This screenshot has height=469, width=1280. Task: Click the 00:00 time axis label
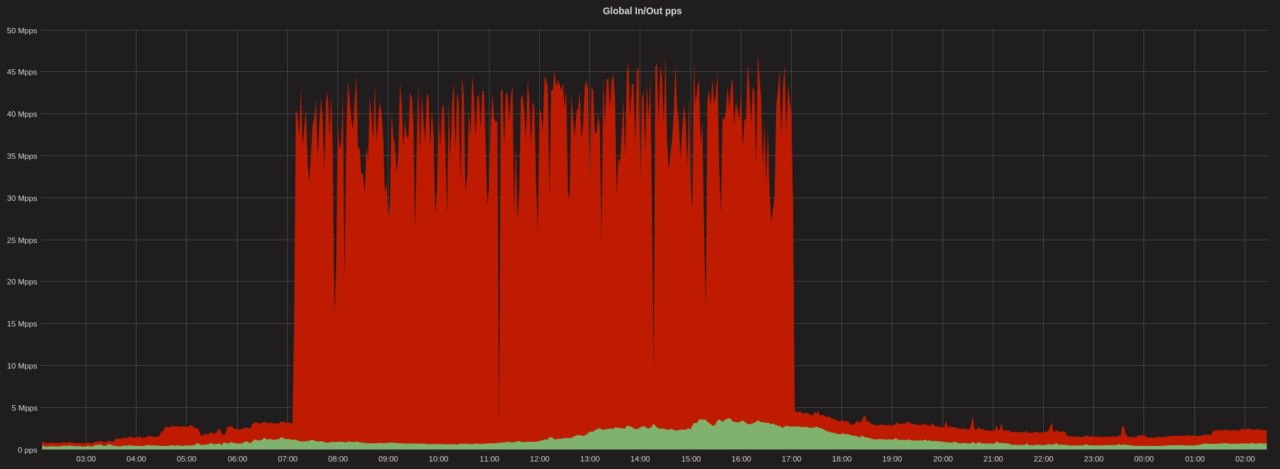1144,460
